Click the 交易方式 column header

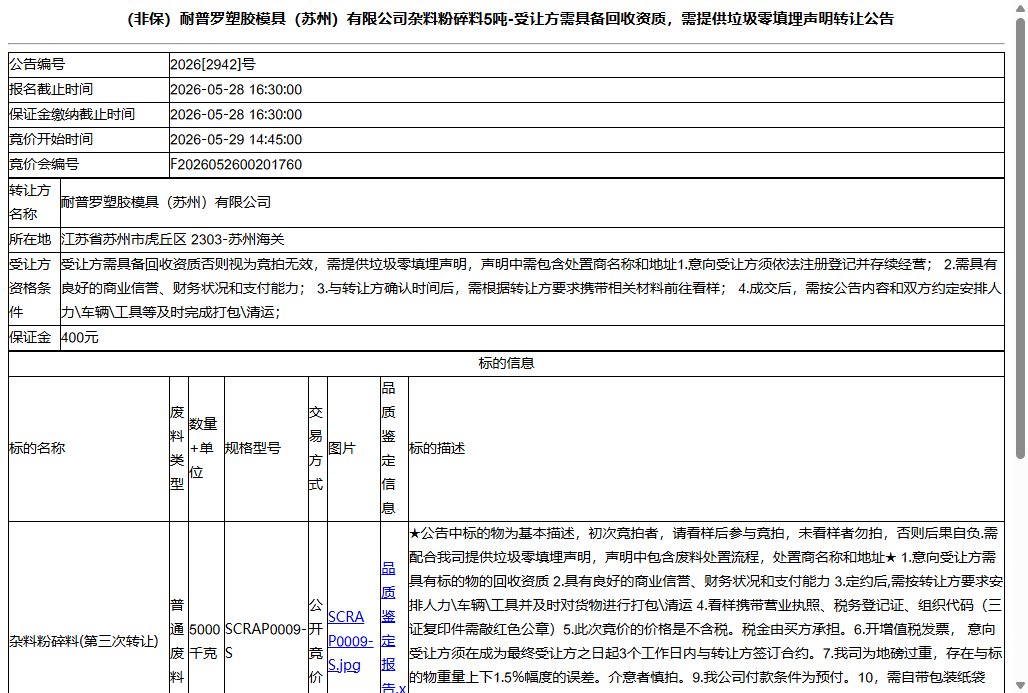(317, 448)
